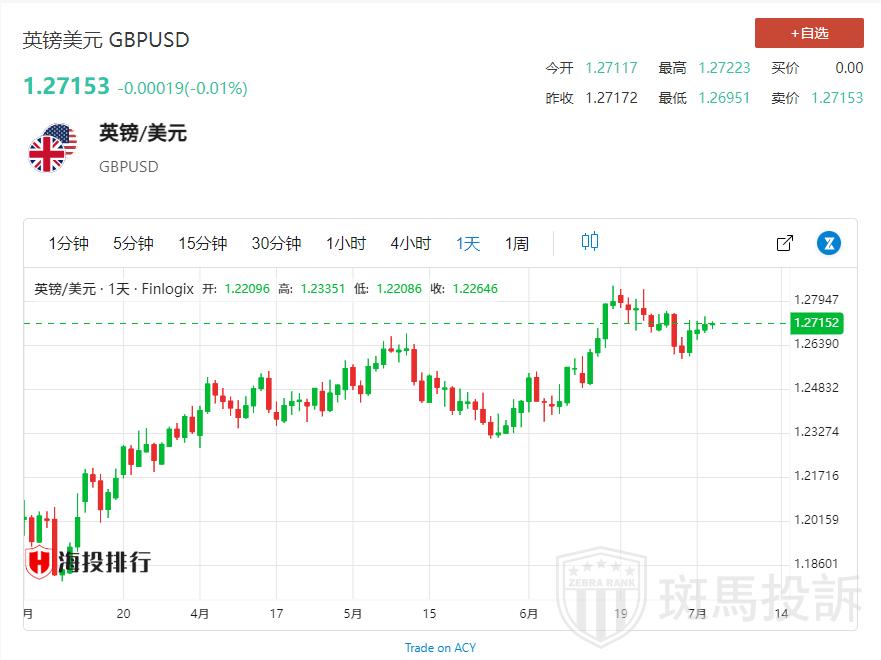The width and height of the screenshot is (881, 660).
Task: Open the Trade on ACY link
Action: (x=440, y=648)
